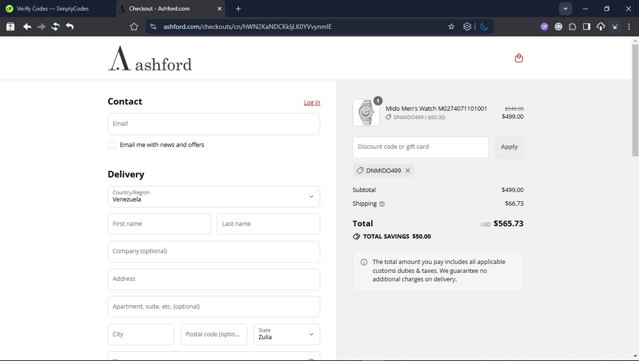The image size is (639, 361).
Task: Click the site information icon in address bar
Action: pos(153,26)
